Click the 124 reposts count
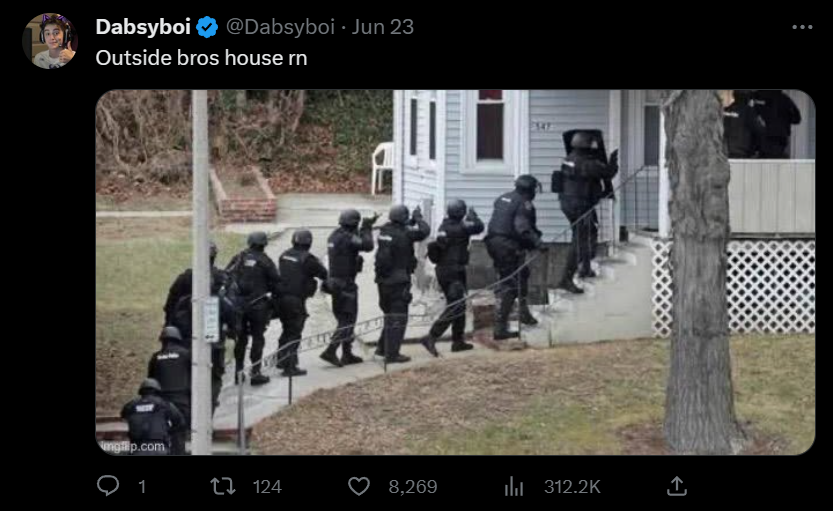The height and width of the screenshot is (511, 833). (267, 487)
